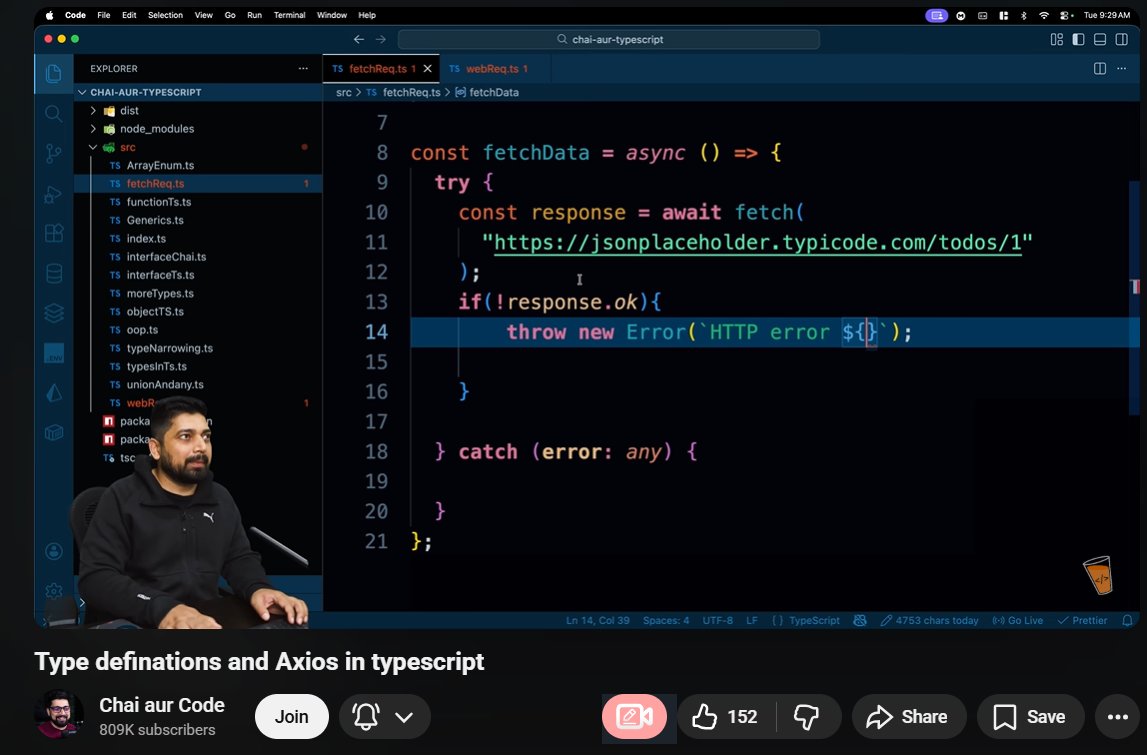
Task: Open Customize Layout icon in title bar
Action: click(x=1057, y=40)
